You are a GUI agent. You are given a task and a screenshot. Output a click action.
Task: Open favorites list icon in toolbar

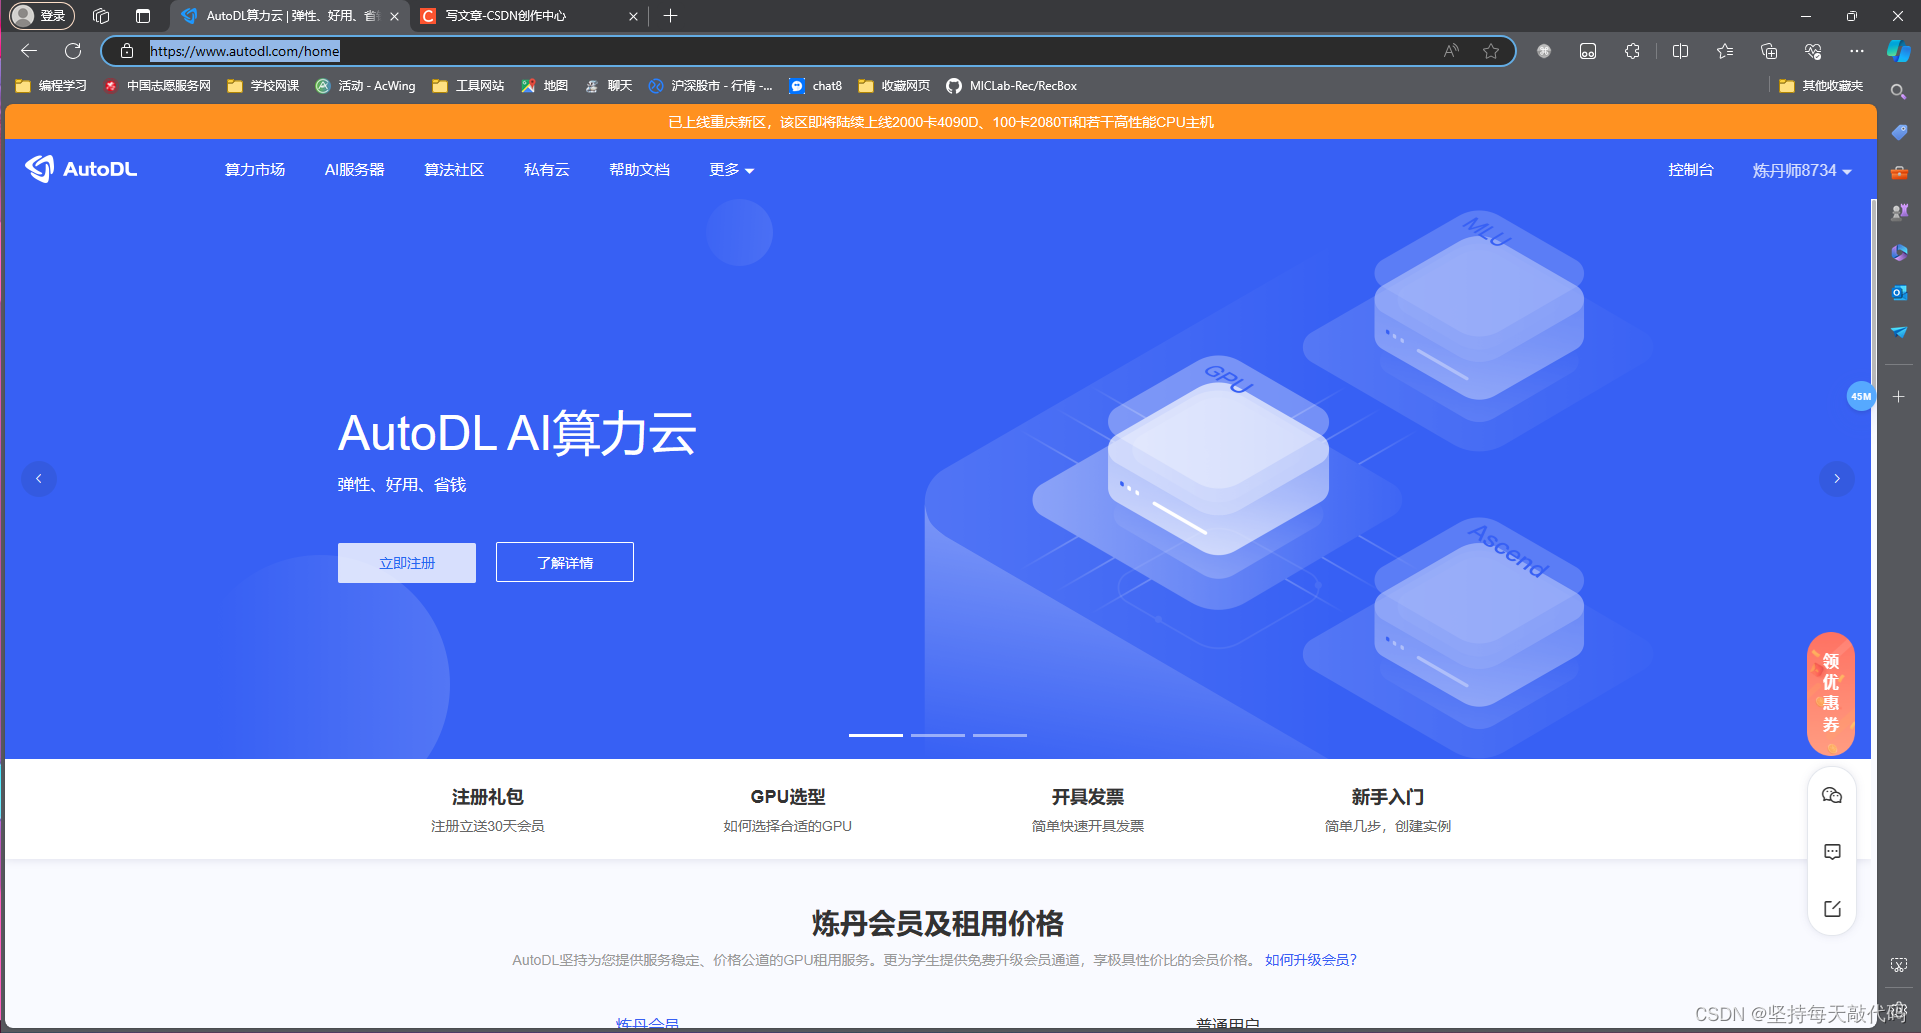pyautogui.click(x=1725, y=51)
